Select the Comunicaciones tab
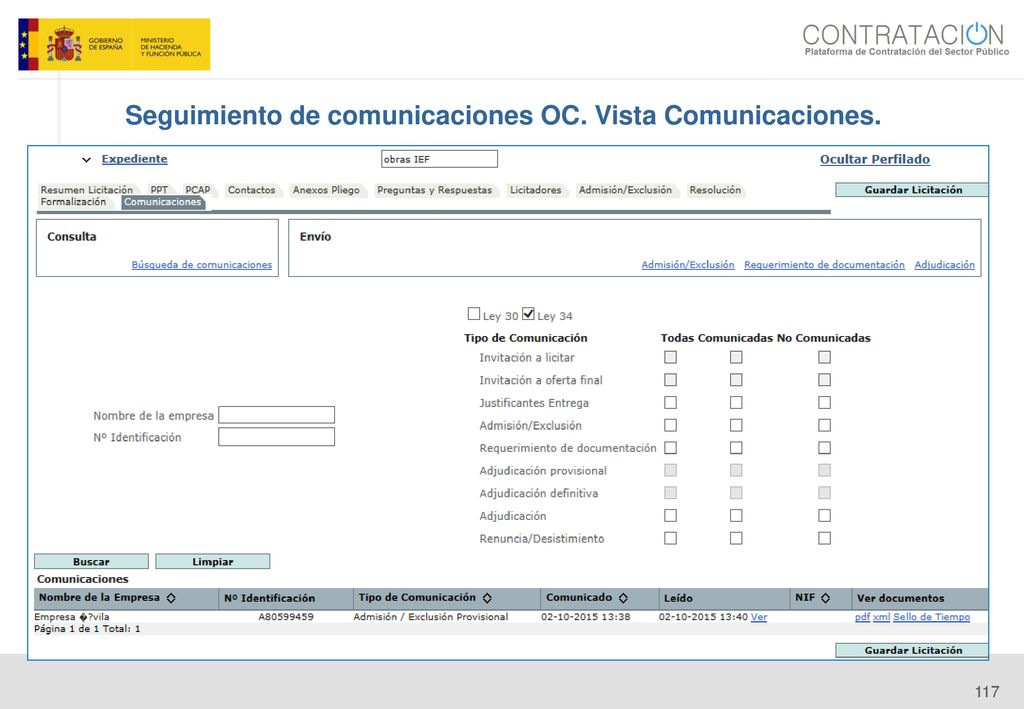Viewport: 1024px width, 709px height. pyautogui.click(x=163, y=202)
